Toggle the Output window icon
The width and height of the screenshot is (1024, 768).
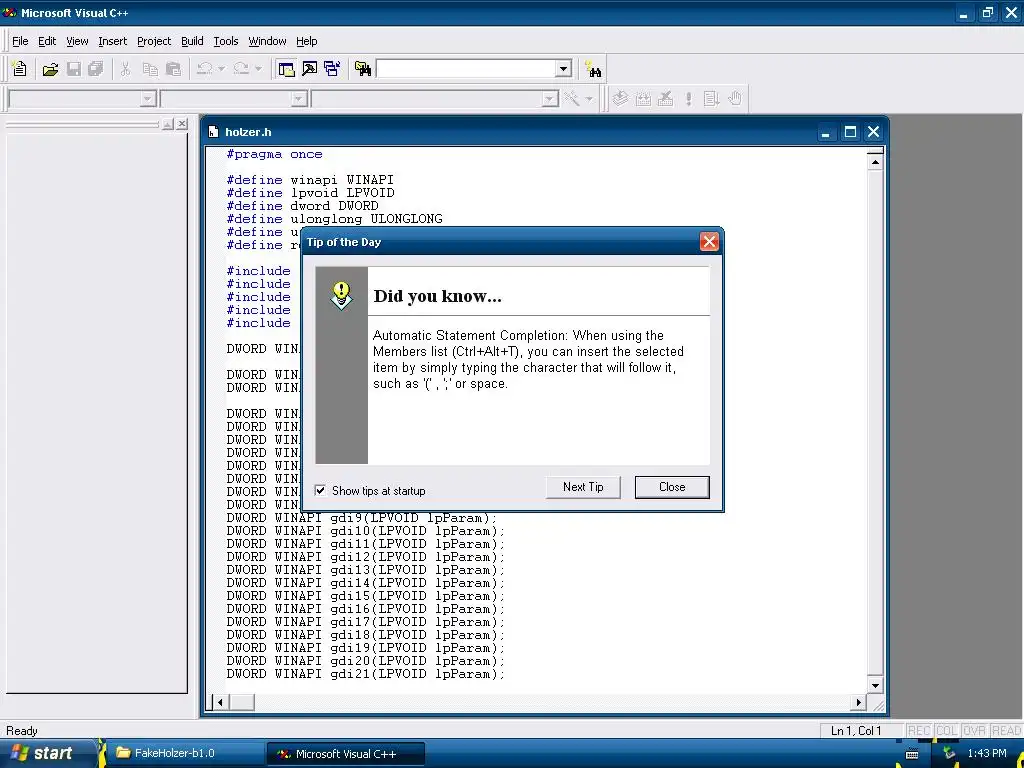pos(310,69)
